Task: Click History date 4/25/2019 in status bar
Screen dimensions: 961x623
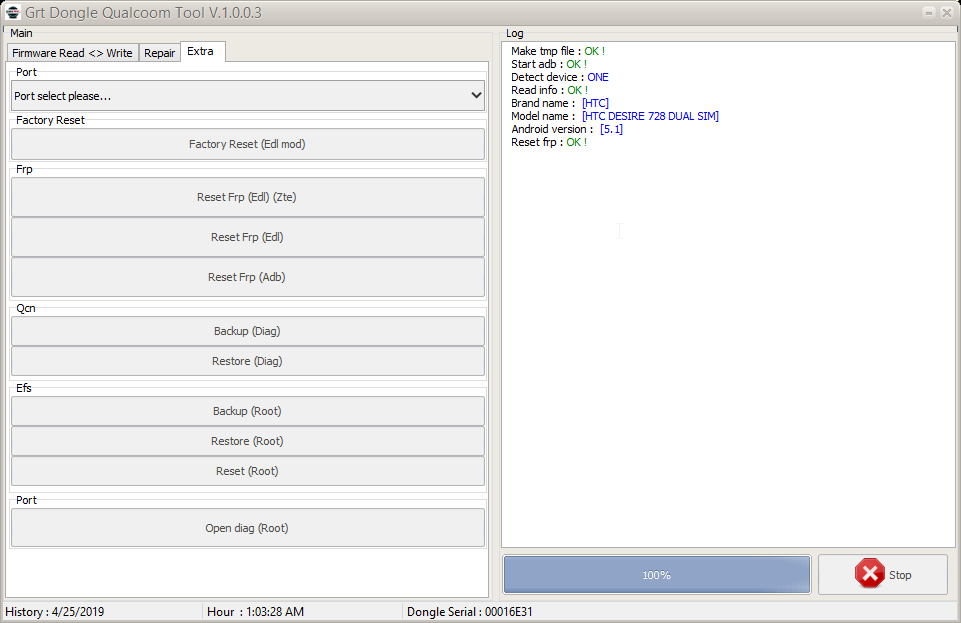Action: (x=55, y=611)
